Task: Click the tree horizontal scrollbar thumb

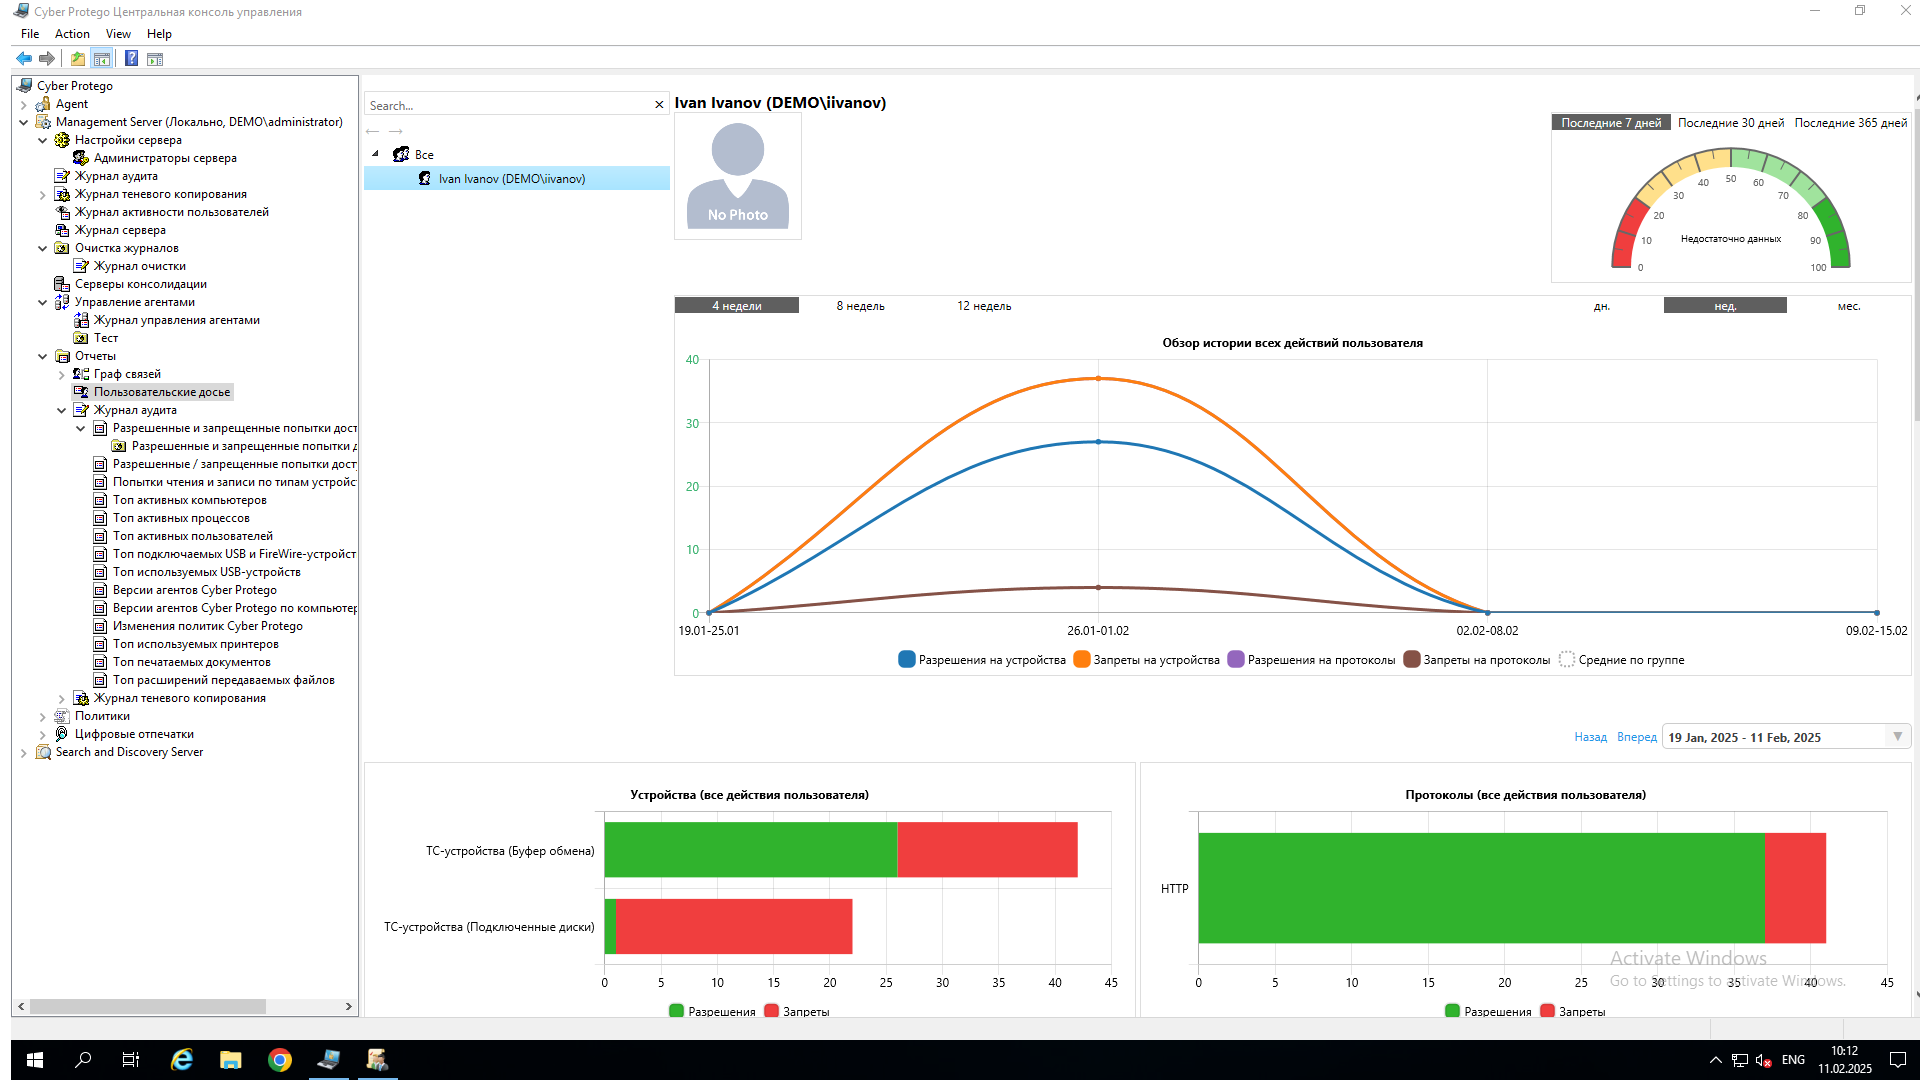Action: [x=147, y=1006]
